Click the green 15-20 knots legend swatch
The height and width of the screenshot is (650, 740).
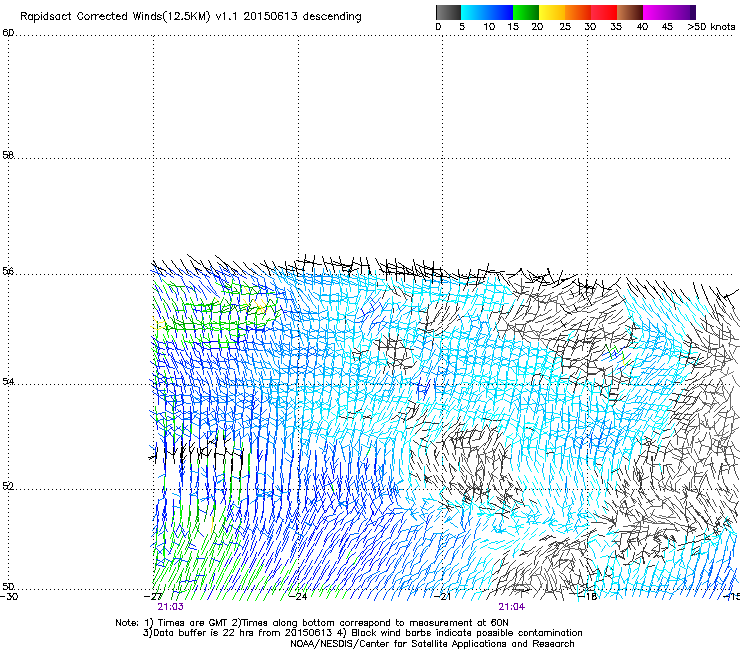[526, 12]
